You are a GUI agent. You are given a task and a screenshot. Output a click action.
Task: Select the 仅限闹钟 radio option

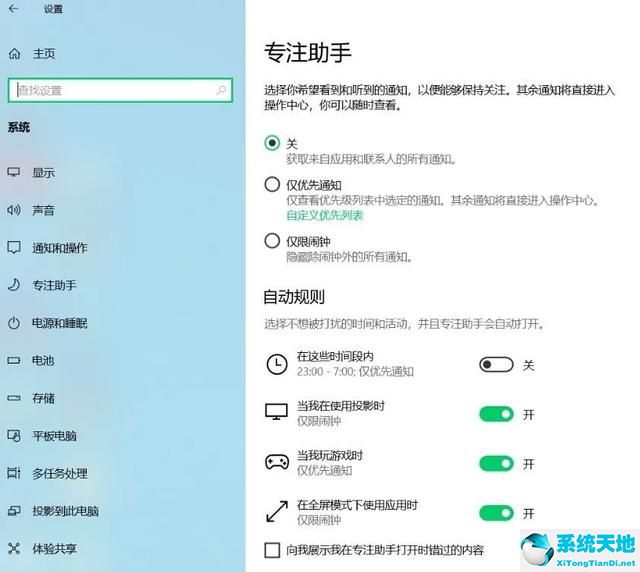(272, 241)
